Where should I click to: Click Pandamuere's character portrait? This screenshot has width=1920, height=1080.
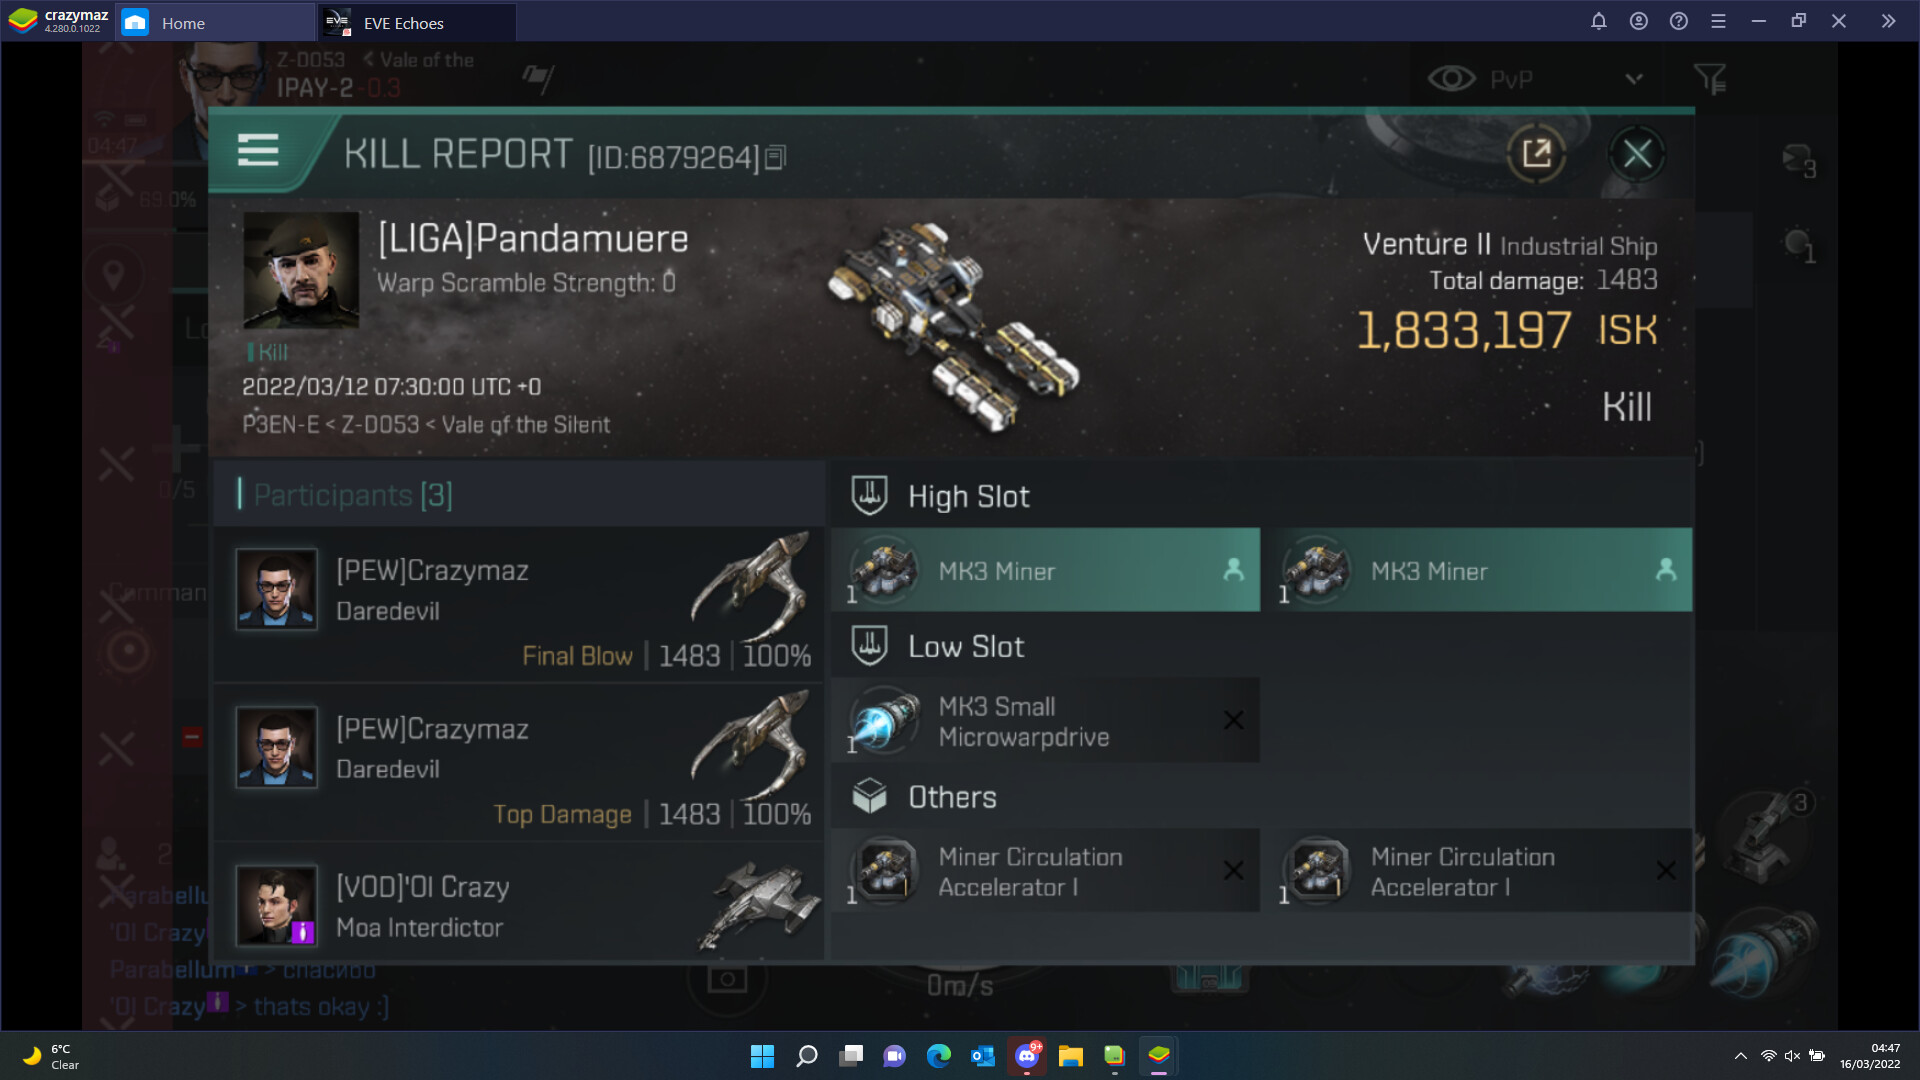[301, 270]
